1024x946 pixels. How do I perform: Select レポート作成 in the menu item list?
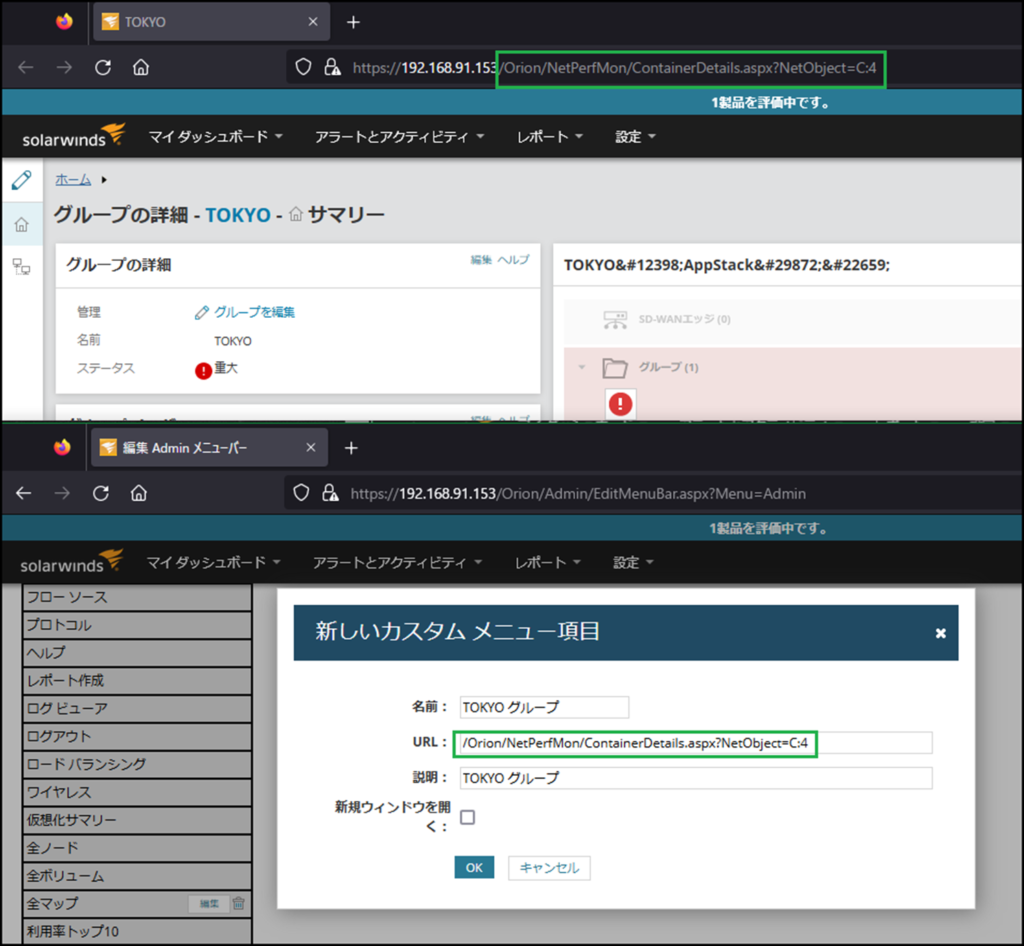(x=137, y=680)
